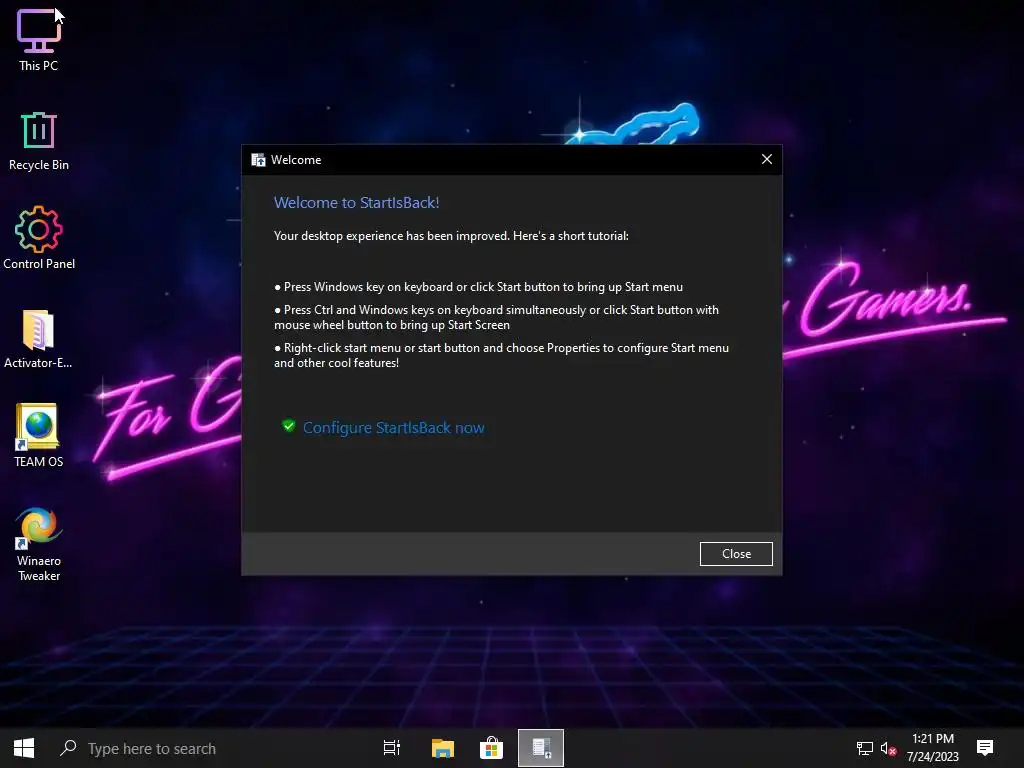Select the TEAM OS shortcut icon

tap(37, 426)
